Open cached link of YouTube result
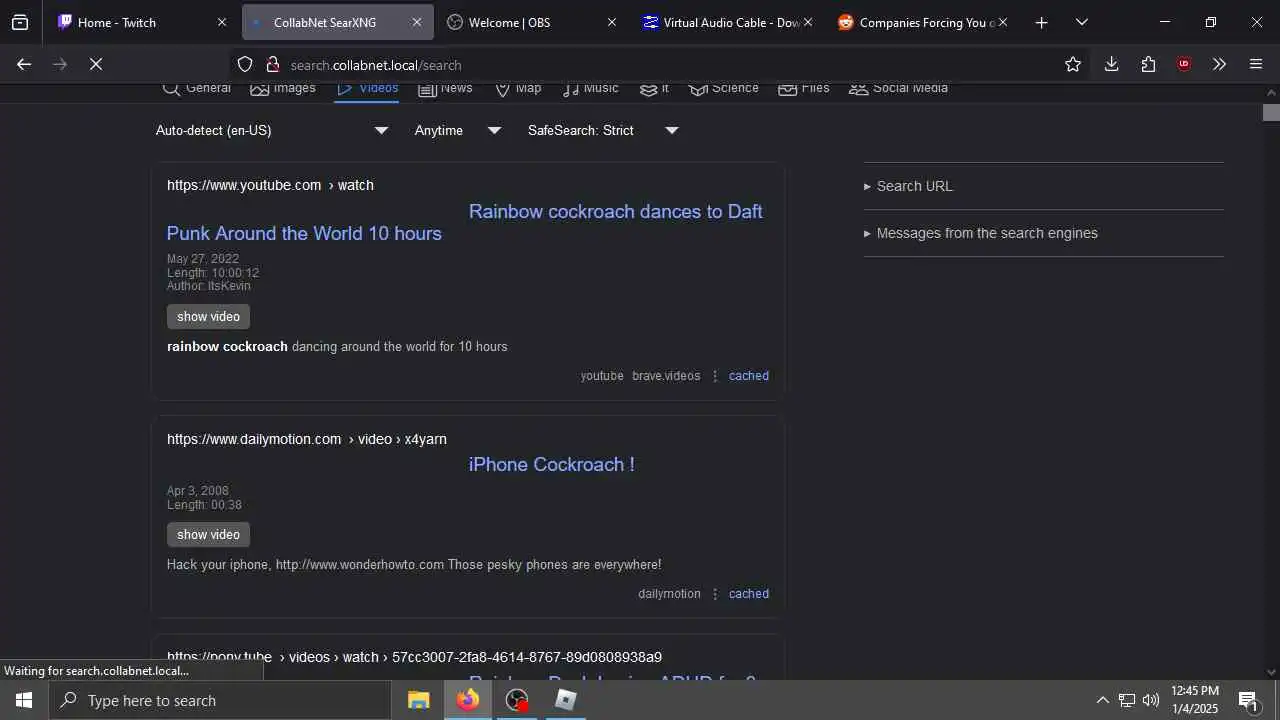 [749, 376]
